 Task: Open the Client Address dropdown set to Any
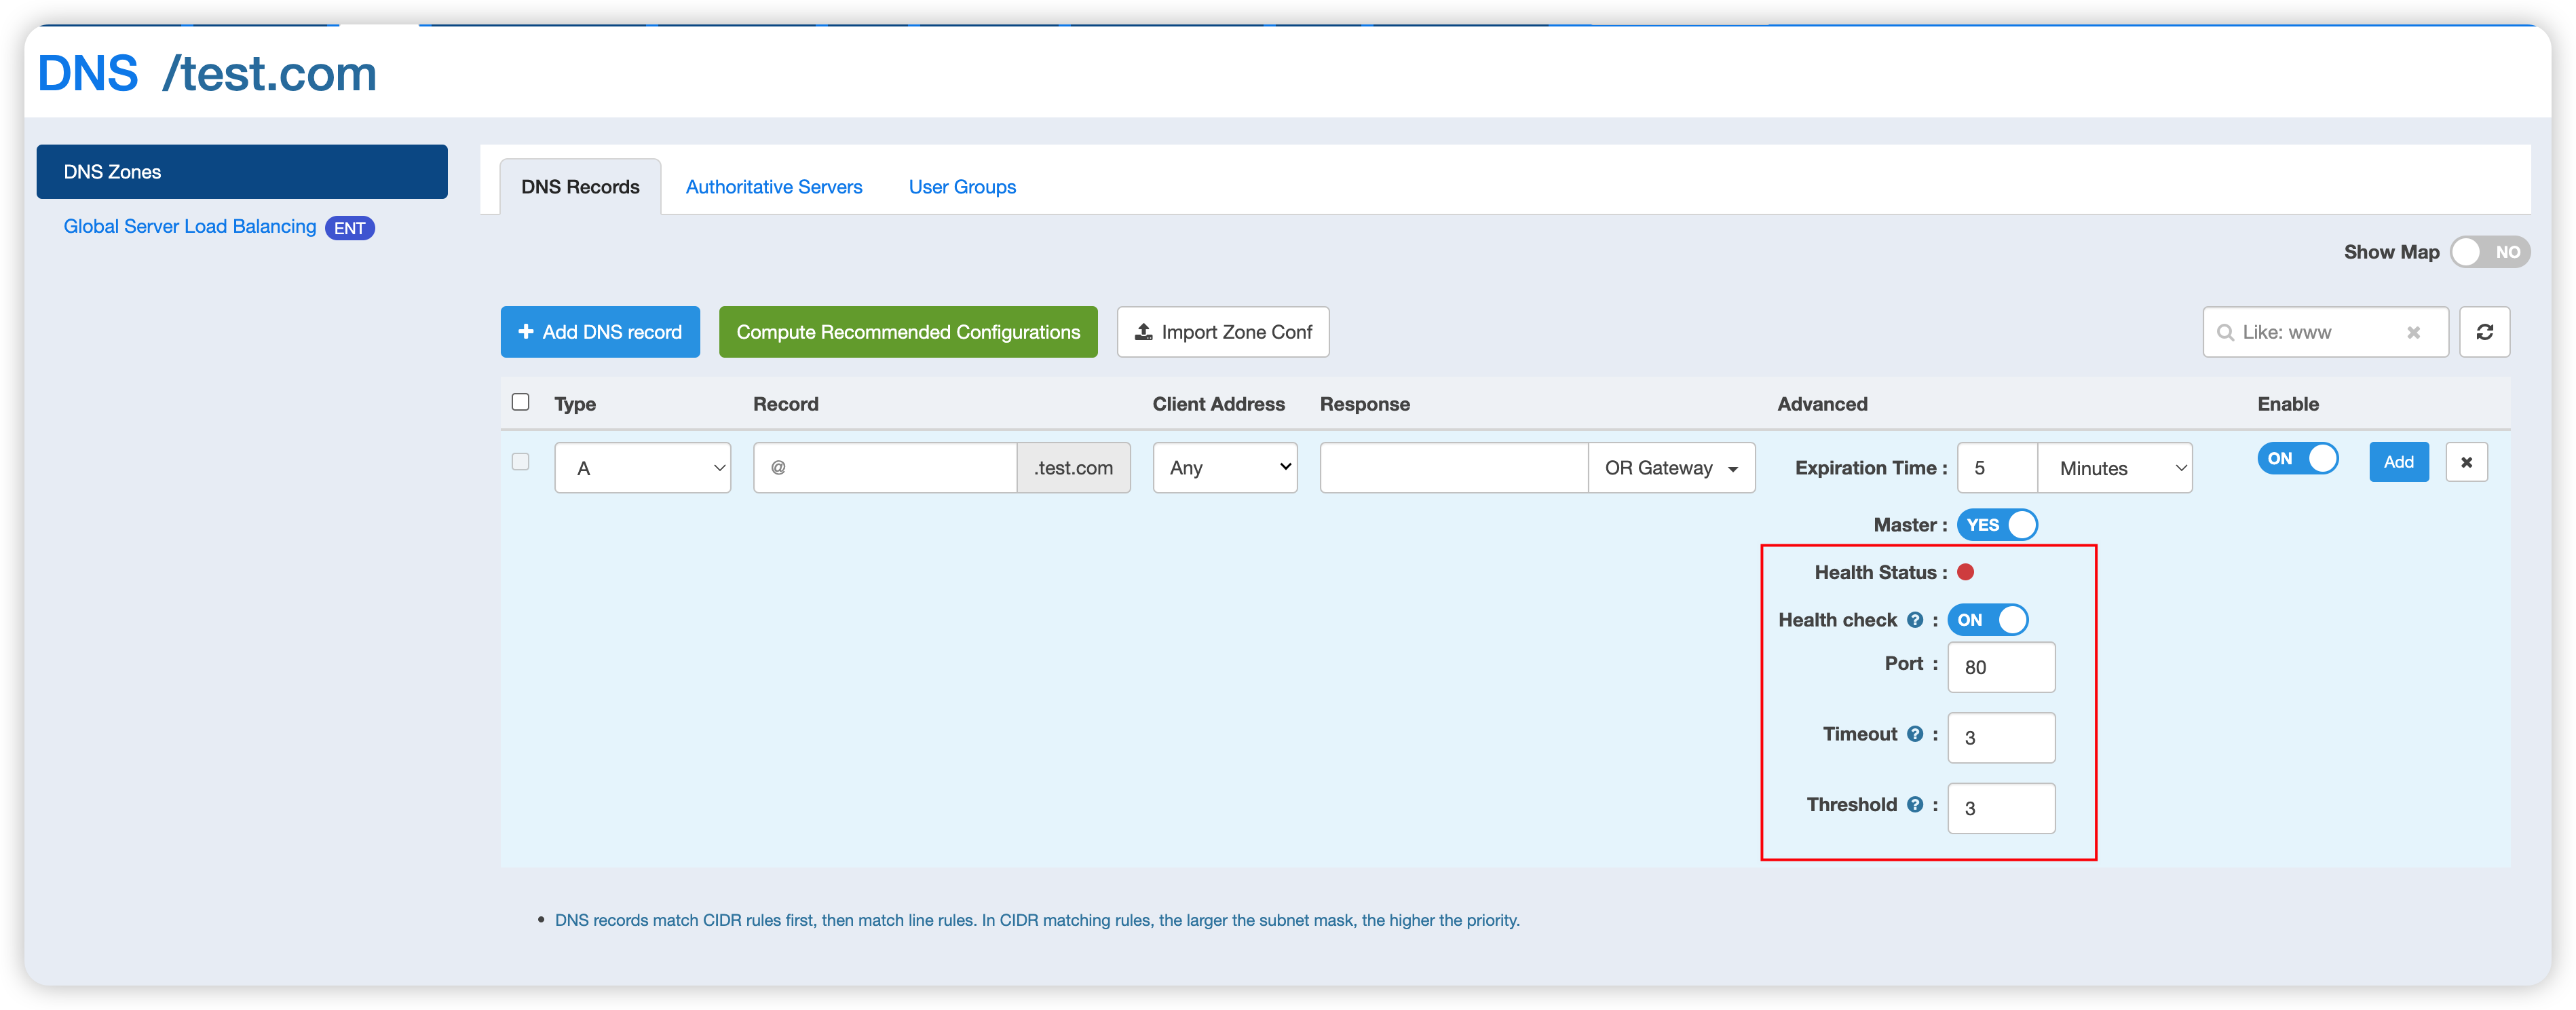(x=1225, y=468)
